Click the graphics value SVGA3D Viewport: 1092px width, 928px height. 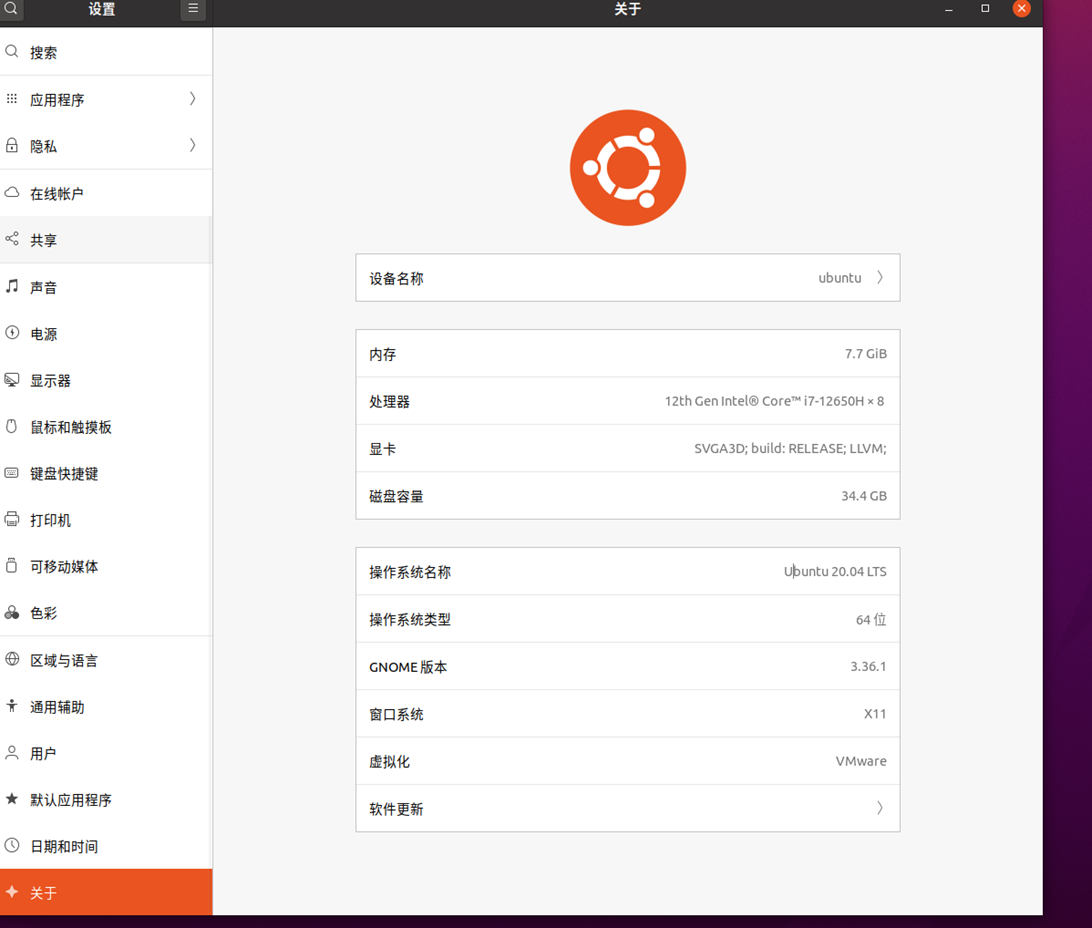pos(790,448)
